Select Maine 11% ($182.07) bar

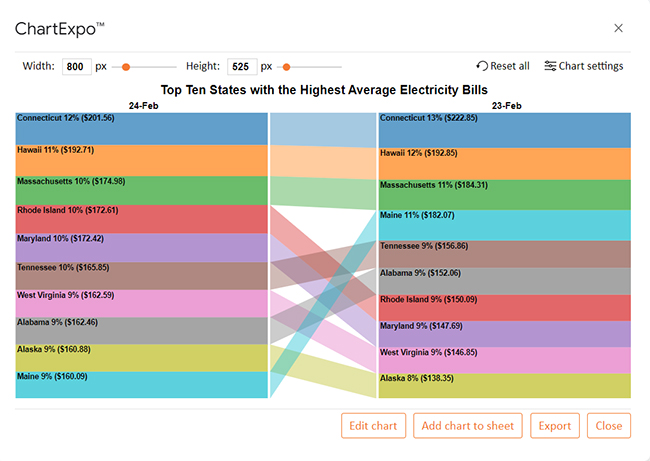[505, 226]
